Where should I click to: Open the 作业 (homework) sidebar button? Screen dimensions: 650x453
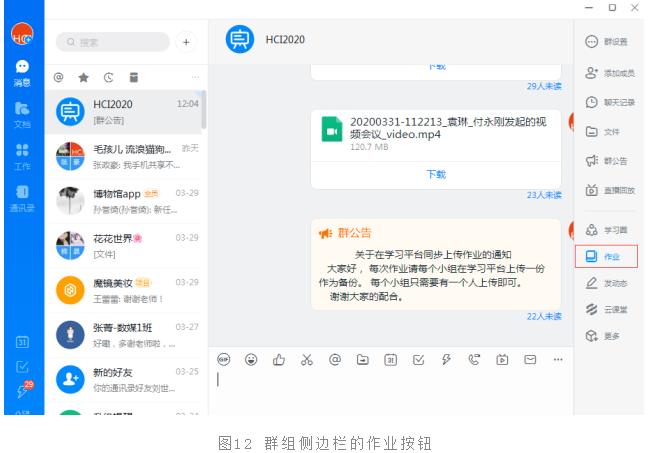pyautogui.click(x=606, y=257)
